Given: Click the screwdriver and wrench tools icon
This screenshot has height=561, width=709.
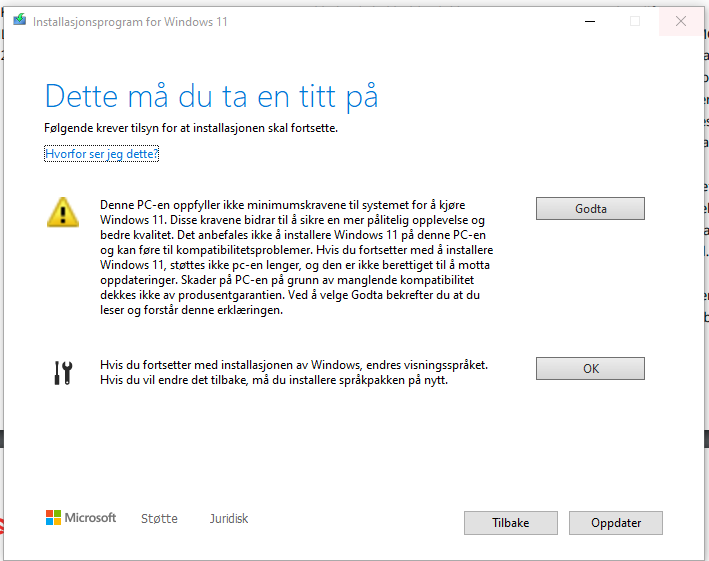Looking at the screenshot, I should pyautogui.click(x=63, y=373).
